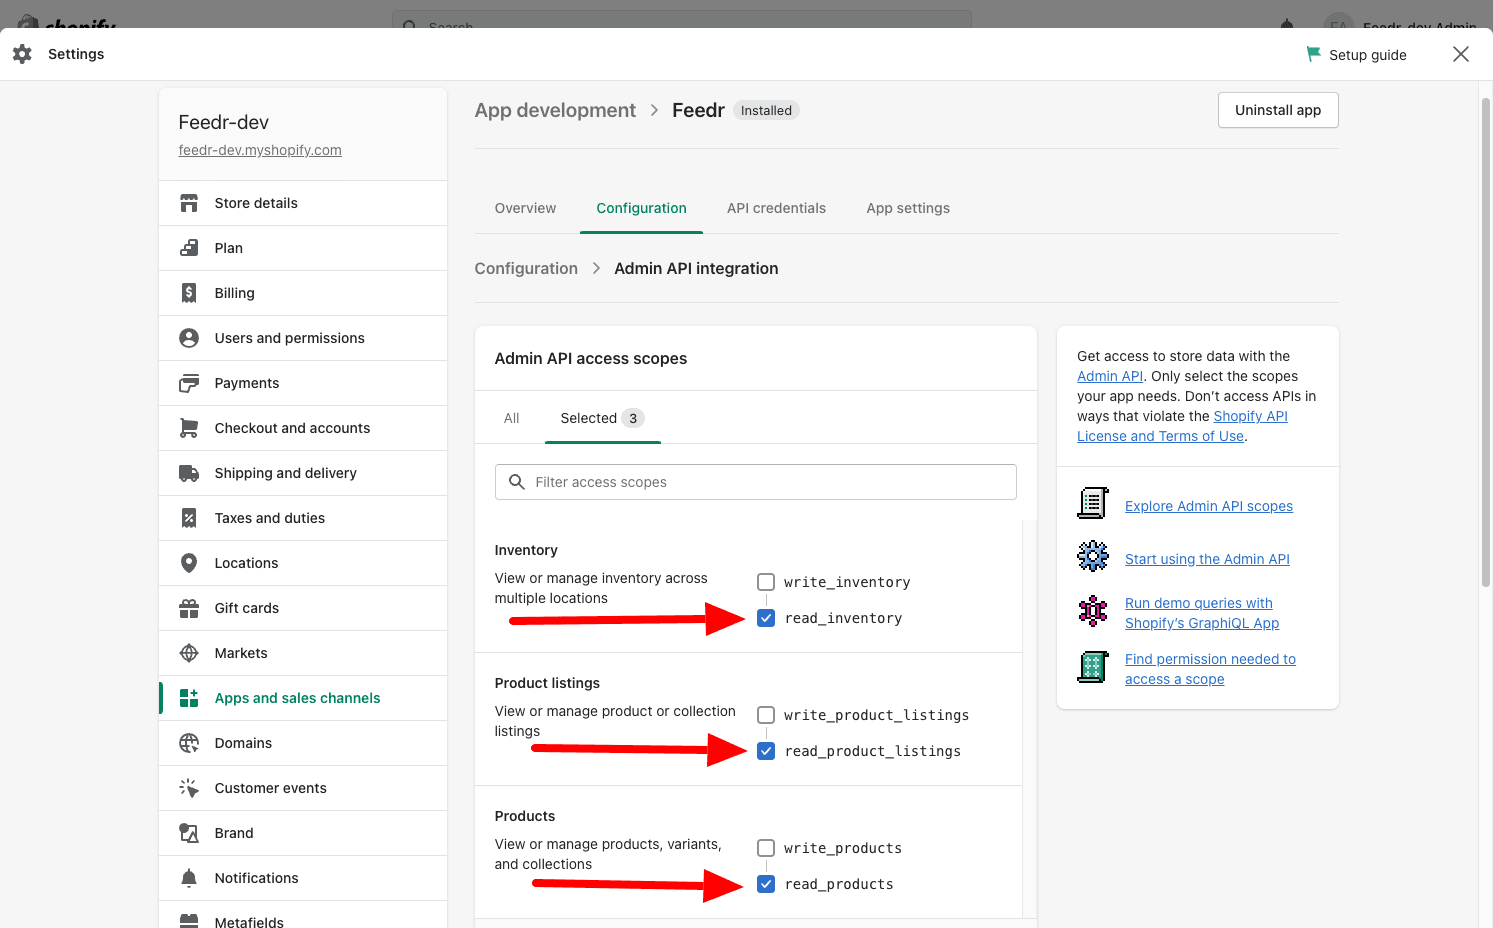Enable the write_inventory checkbox
Image resolution: width=1493 pixels, height=928 pixels.
[766, 582]
